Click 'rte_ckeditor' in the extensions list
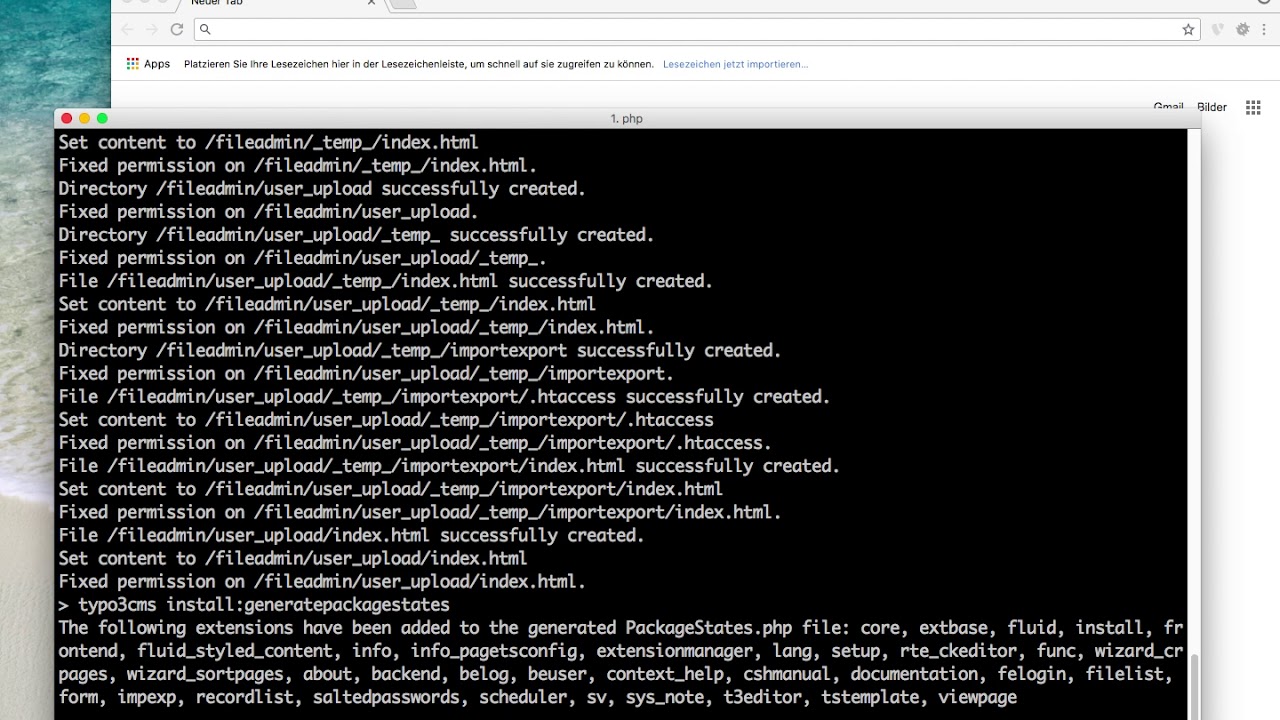 [958, 651]
